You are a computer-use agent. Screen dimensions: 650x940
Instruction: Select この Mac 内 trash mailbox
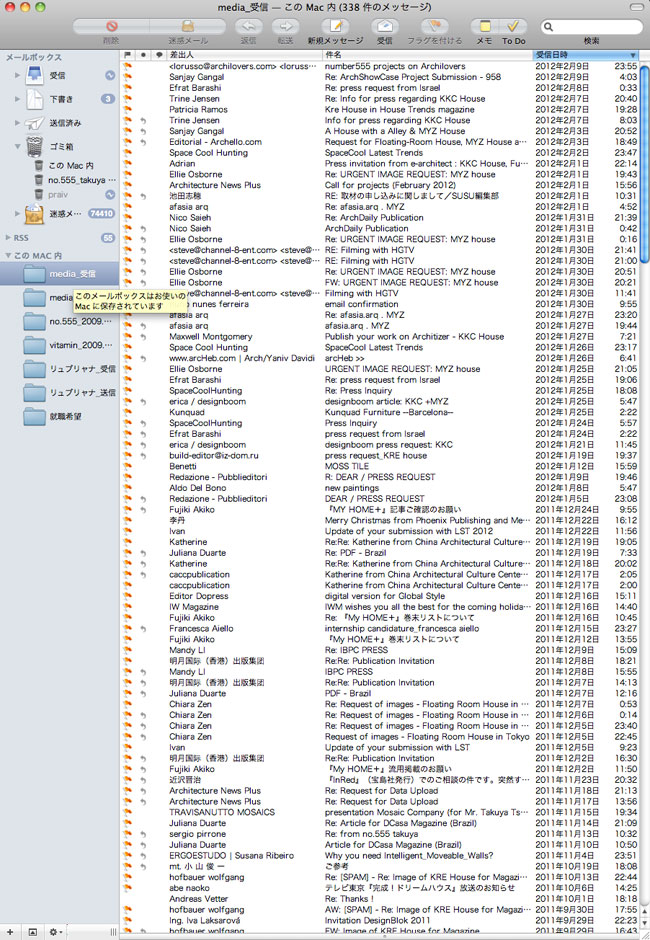(60, 165)
